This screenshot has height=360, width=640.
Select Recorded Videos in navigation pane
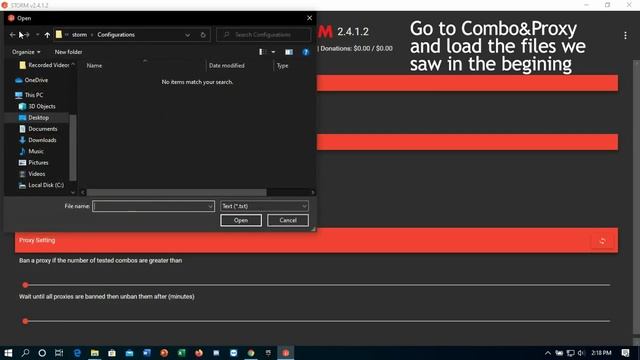click(44, 65)
